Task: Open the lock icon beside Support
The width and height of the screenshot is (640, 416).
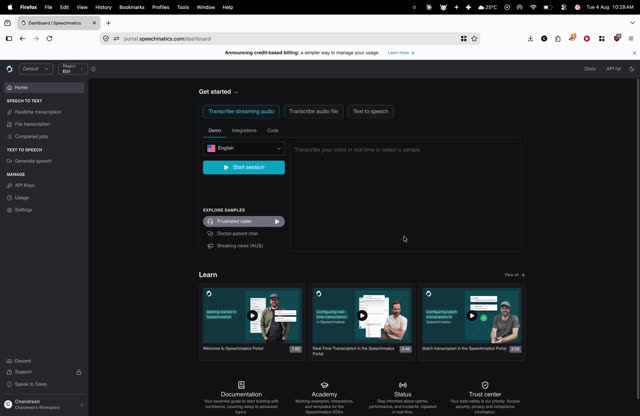Action: [x=79, y=372]
